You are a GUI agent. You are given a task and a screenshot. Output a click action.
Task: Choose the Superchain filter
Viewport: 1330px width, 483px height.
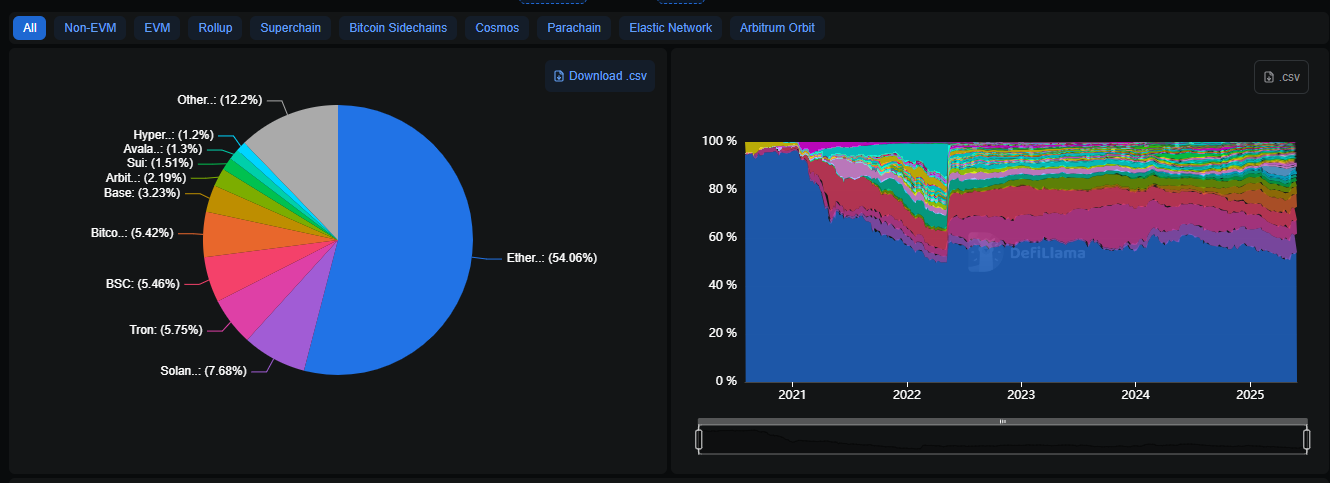pos(290,28)
